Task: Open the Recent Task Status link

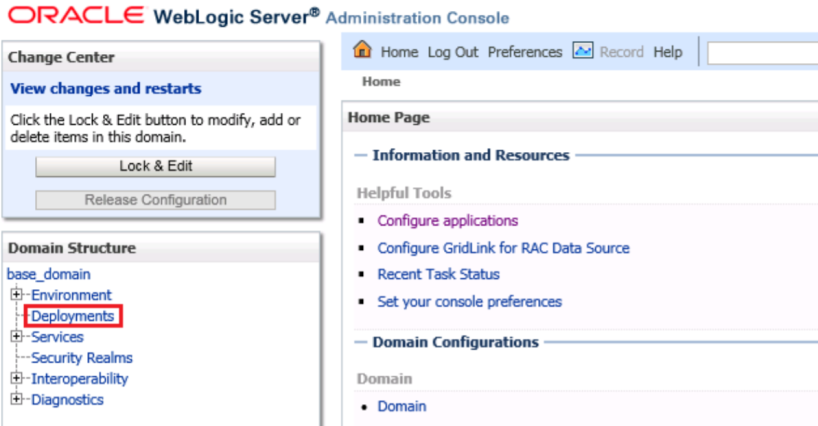Action: pyautogui.click(x=439, y=274)
